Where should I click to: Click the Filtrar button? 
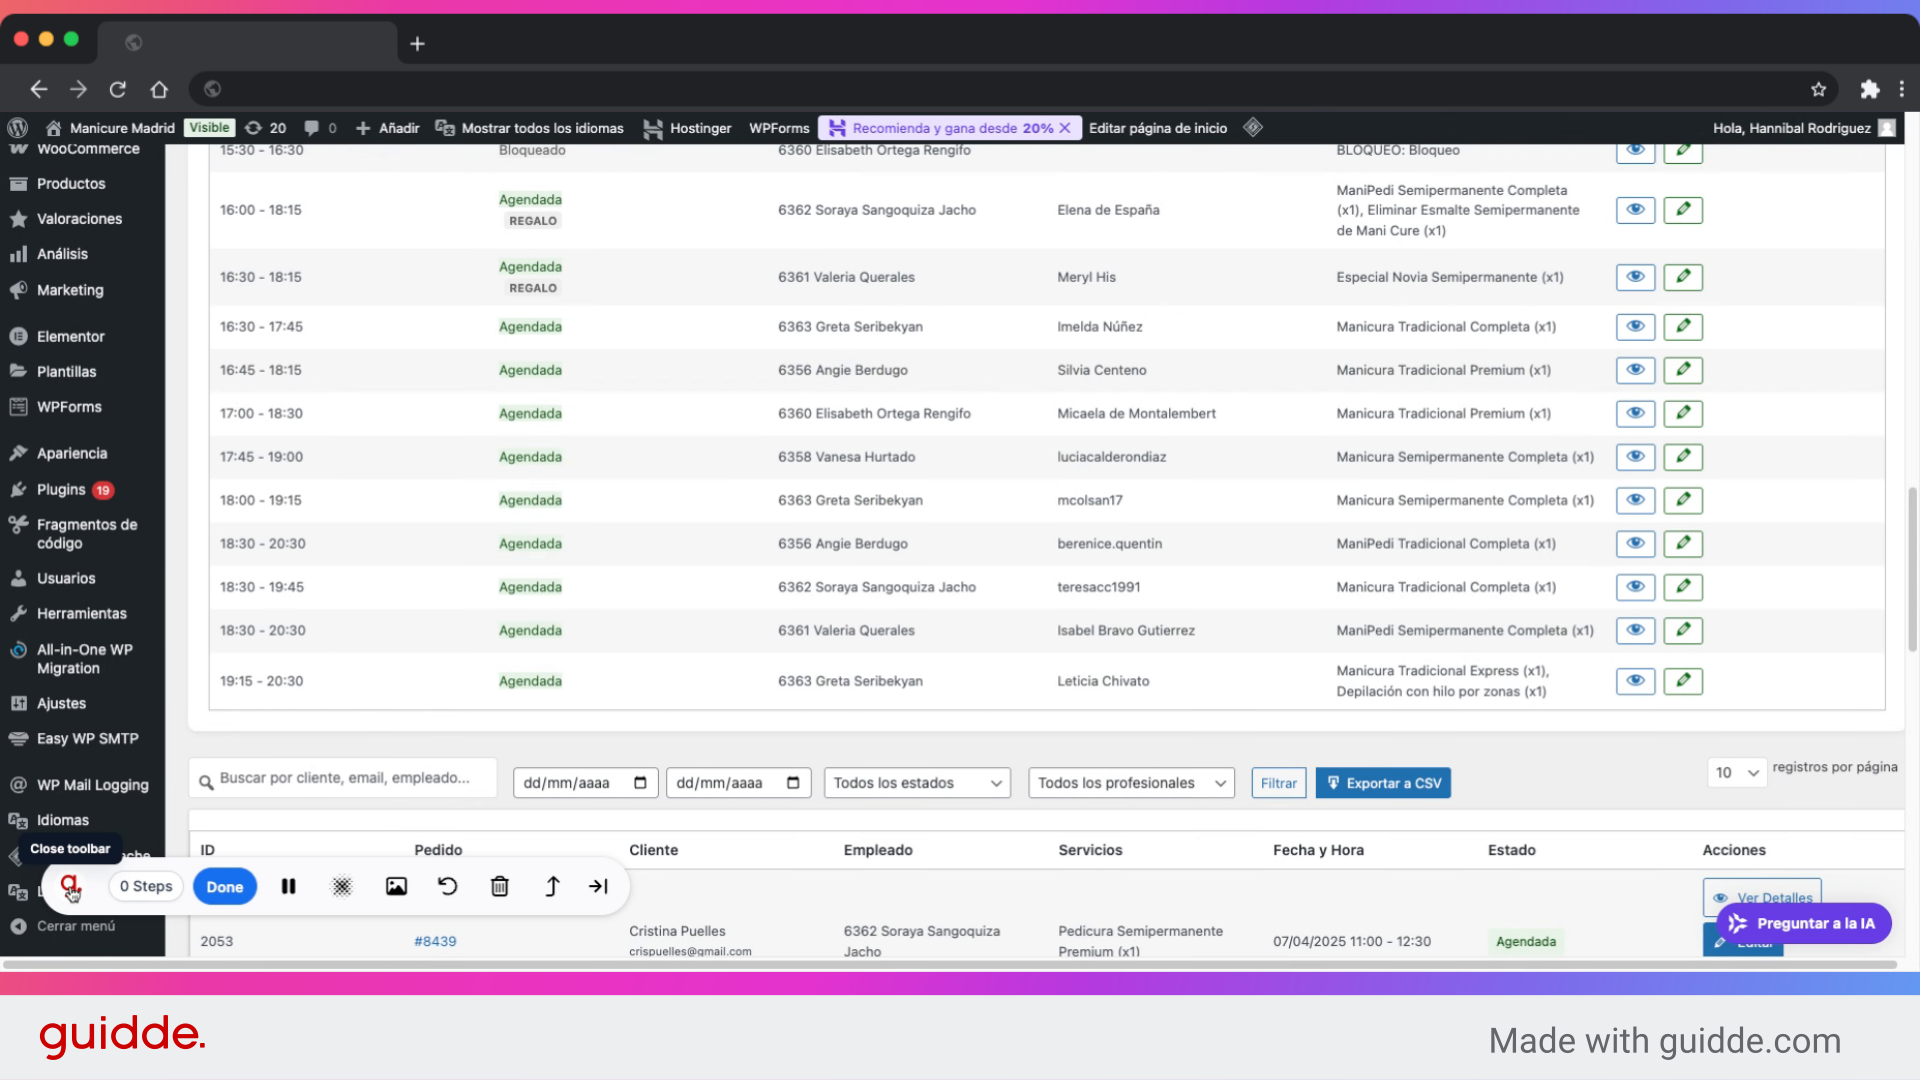(1278, 783)
